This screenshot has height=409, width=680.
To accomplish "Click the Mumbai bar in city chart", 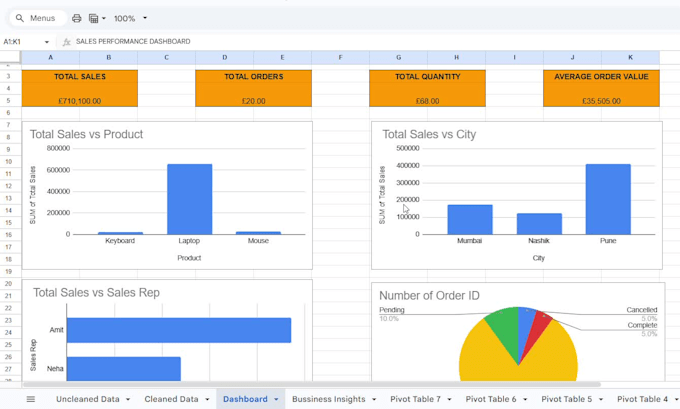I will 470,219.
